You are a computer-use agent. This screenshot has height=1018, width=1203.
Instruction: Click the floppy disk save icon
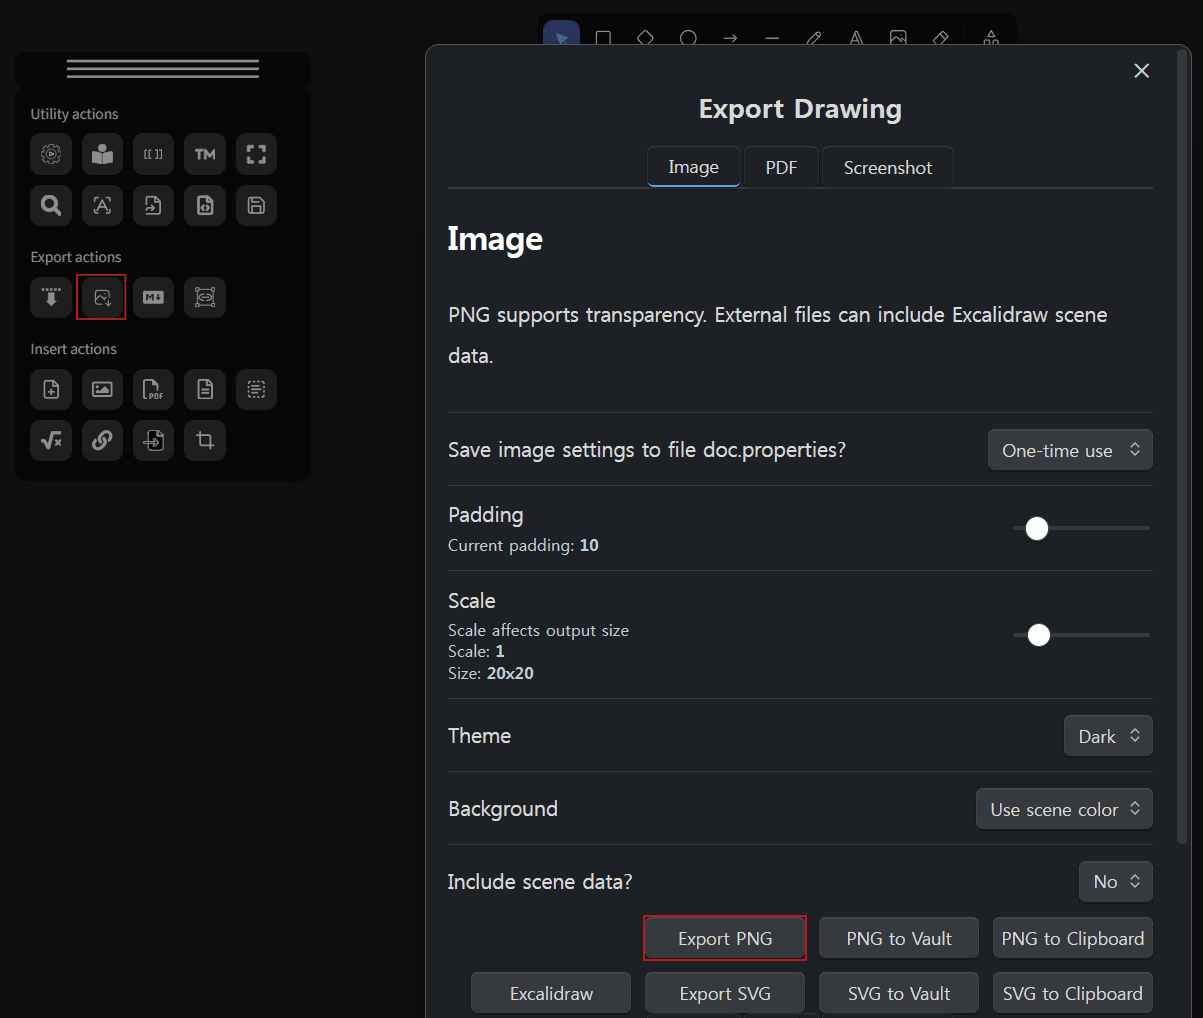pos(256,205)
